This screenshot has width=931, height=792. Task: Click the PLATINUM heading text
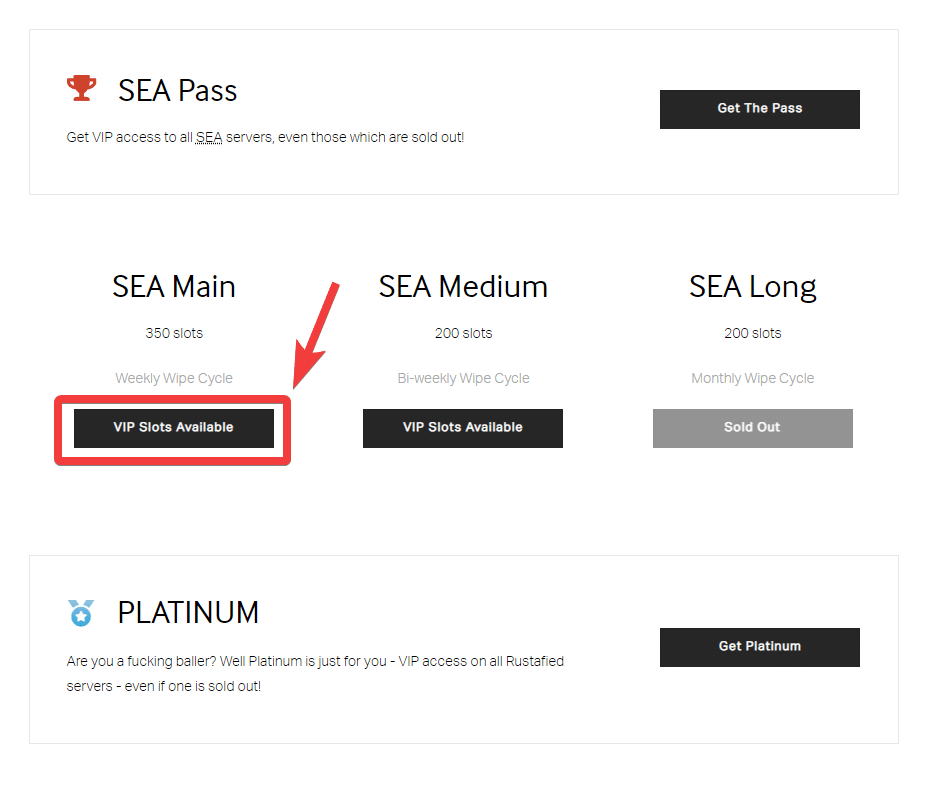(x=188, y=613)
